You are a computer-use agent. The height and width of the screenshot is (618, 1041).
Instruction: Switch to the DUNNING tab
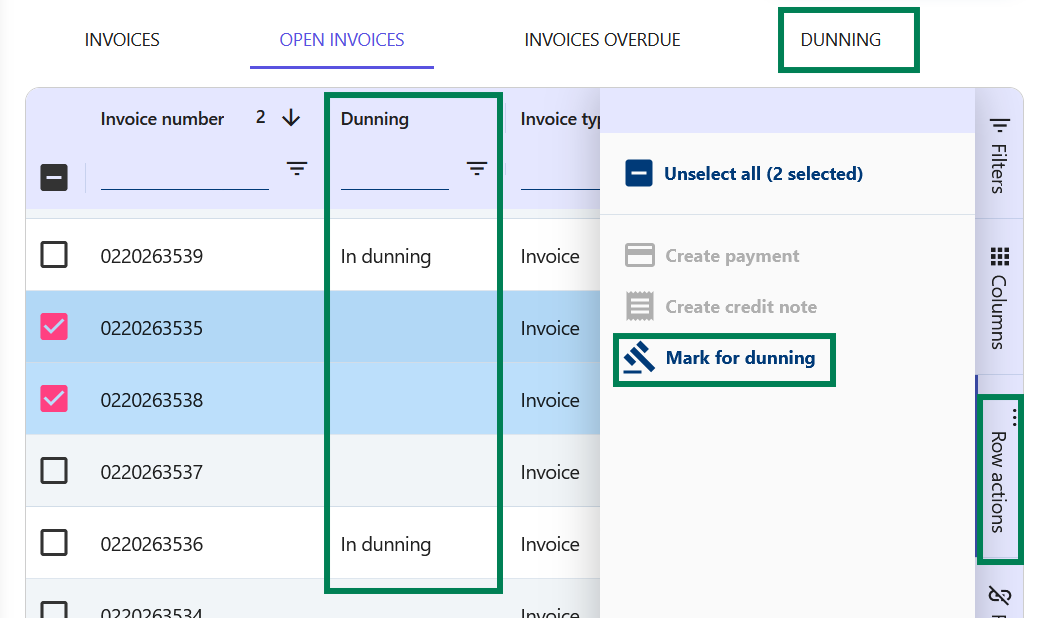coord(840,40)
